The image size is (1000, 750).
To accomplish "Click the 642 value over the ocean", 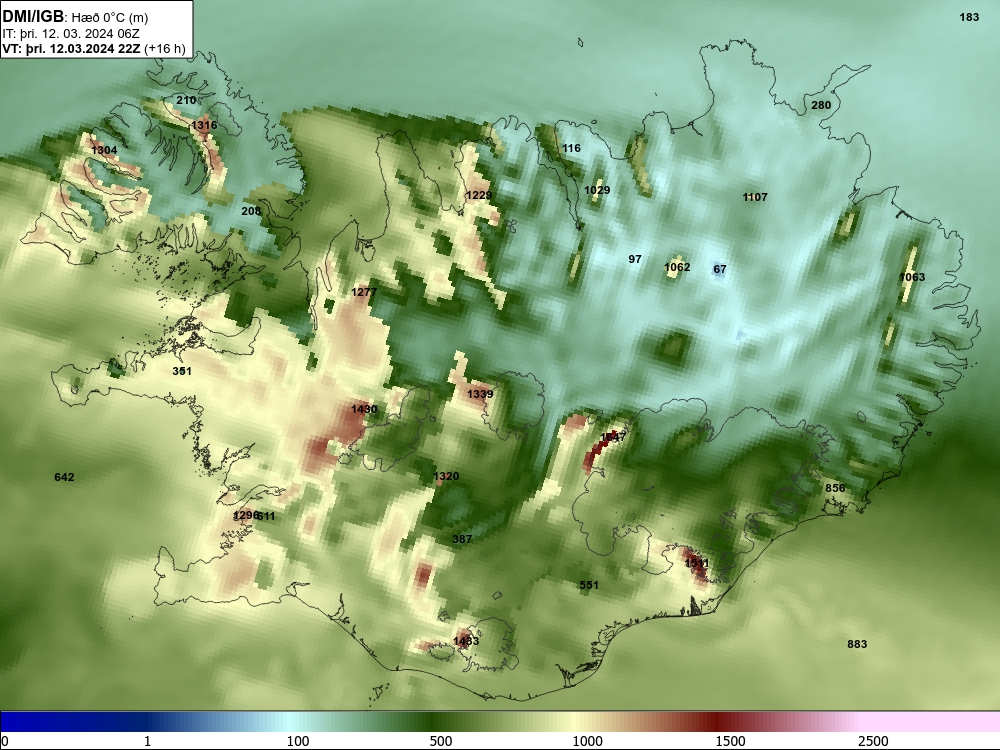I will click(x=64, y=477).
